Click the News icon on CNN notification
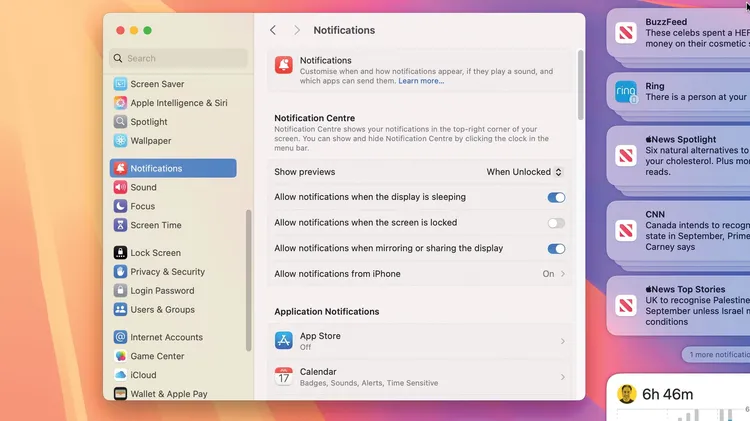750x421 pixels. [x=626, y=231]
